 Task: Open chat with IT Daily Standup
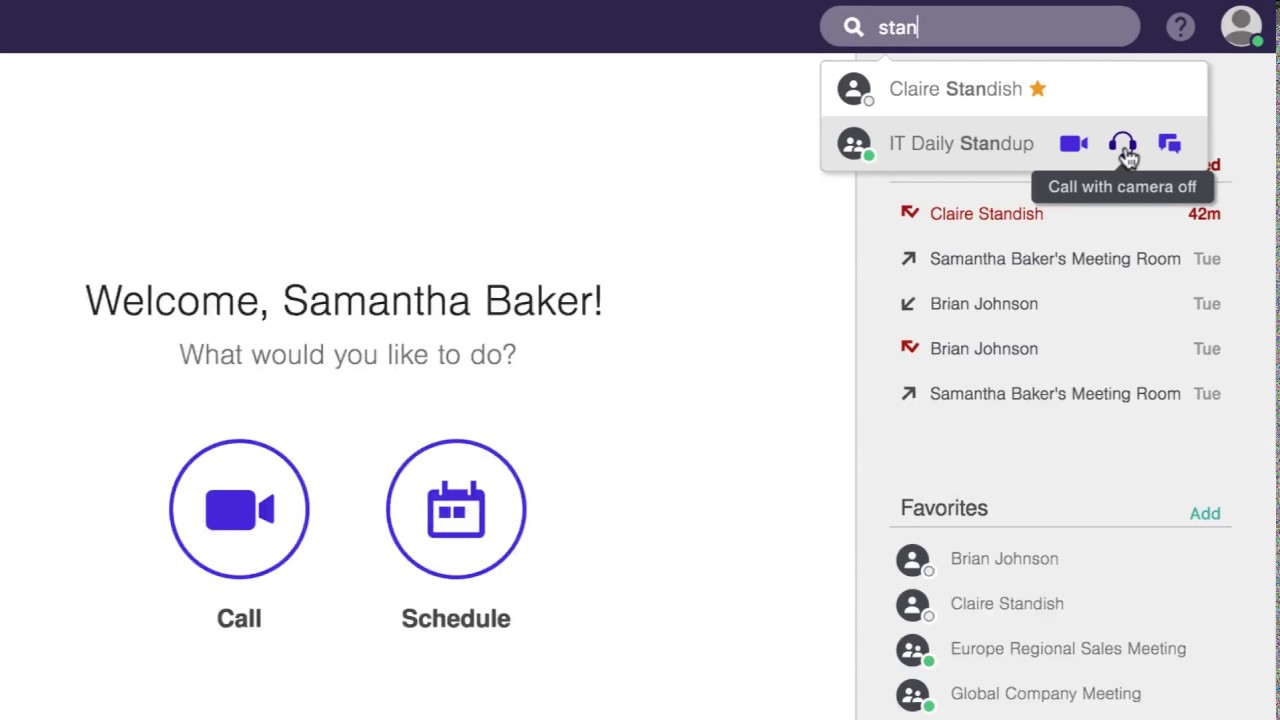(1169, 144)
